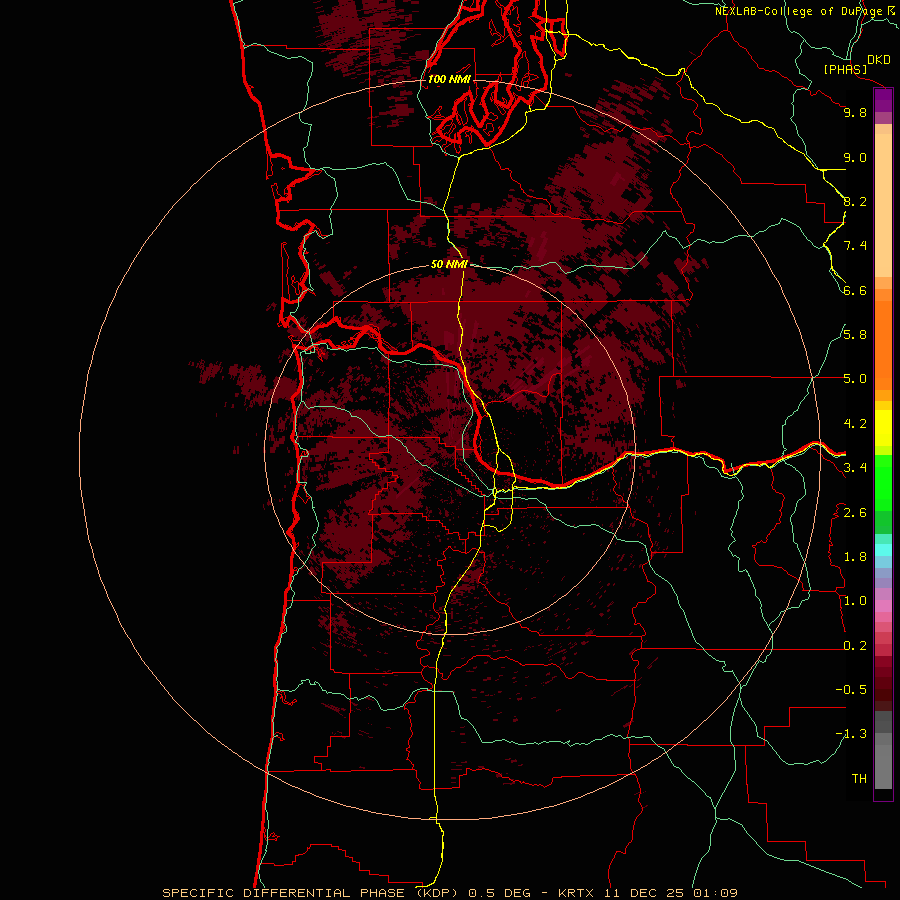Click the 8.2 value on color scale
The image size is (900, 900).
click(855, 201)
